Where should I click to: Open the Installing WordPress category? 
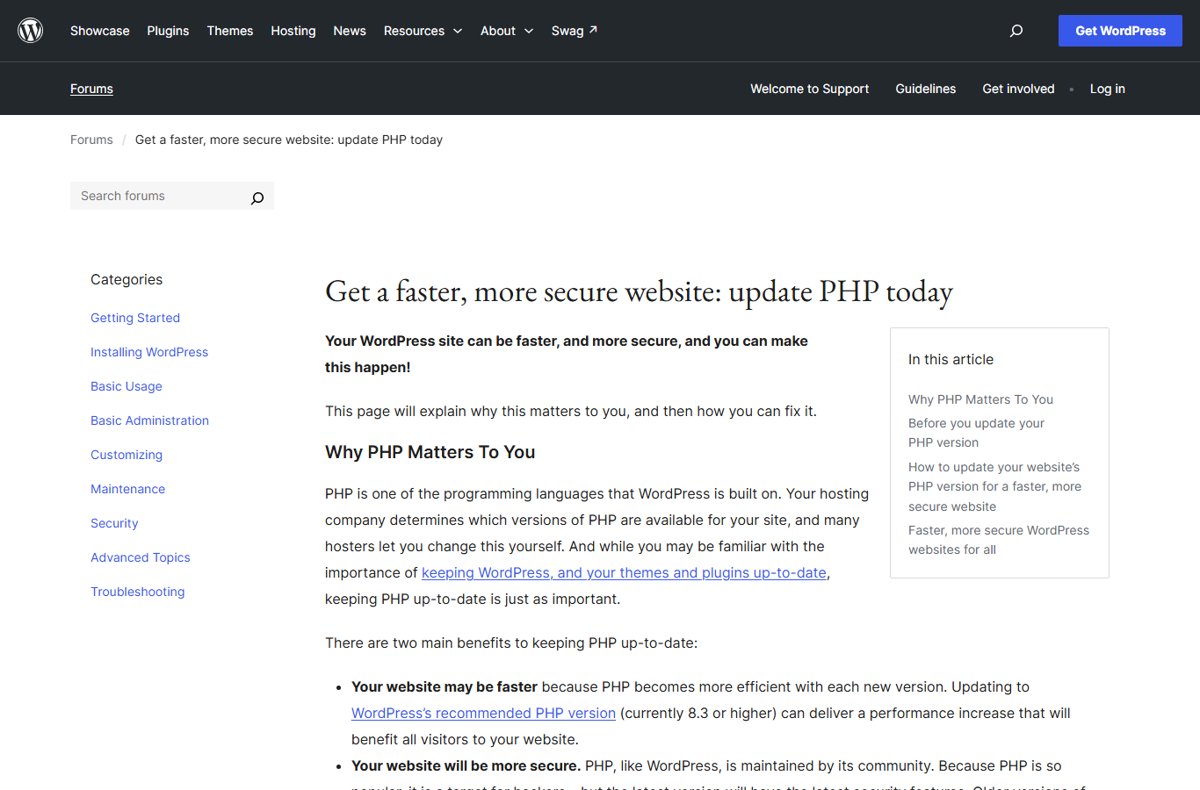pos(149,352)
